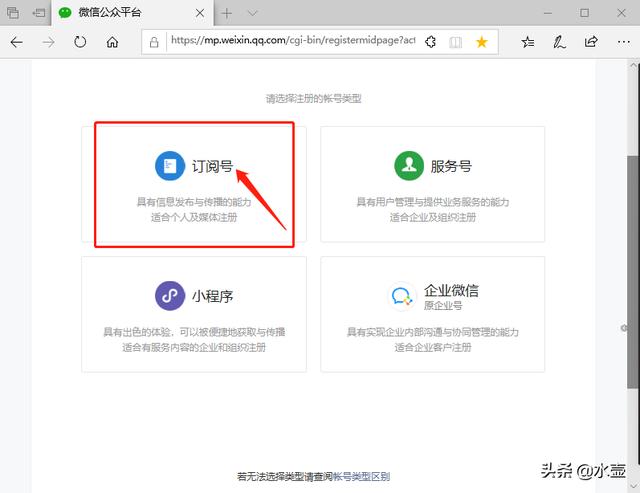The height and width of the screenshot is (493, 640).
Task: Click the browser back arrow
Action: [x=17, y=42]
